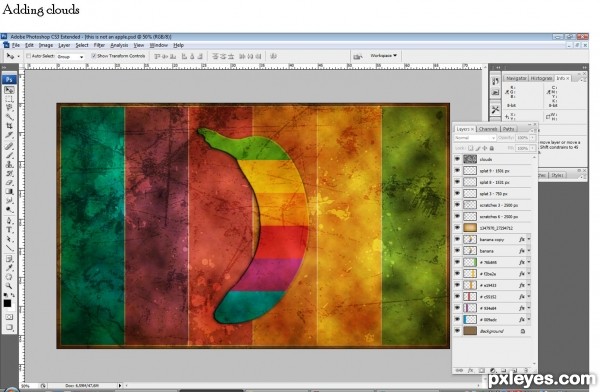Click the Delete layer trash button
The image size is (600, 392).
(526, 371)
